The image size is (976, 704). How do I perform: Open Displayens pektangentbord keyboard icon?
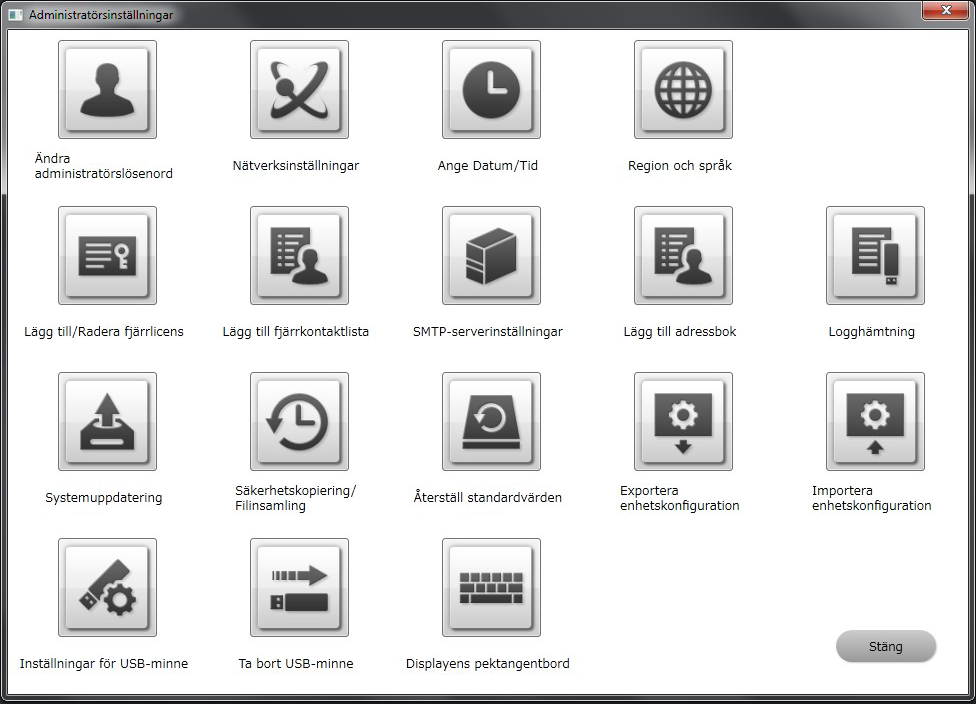tap(491, 588)
